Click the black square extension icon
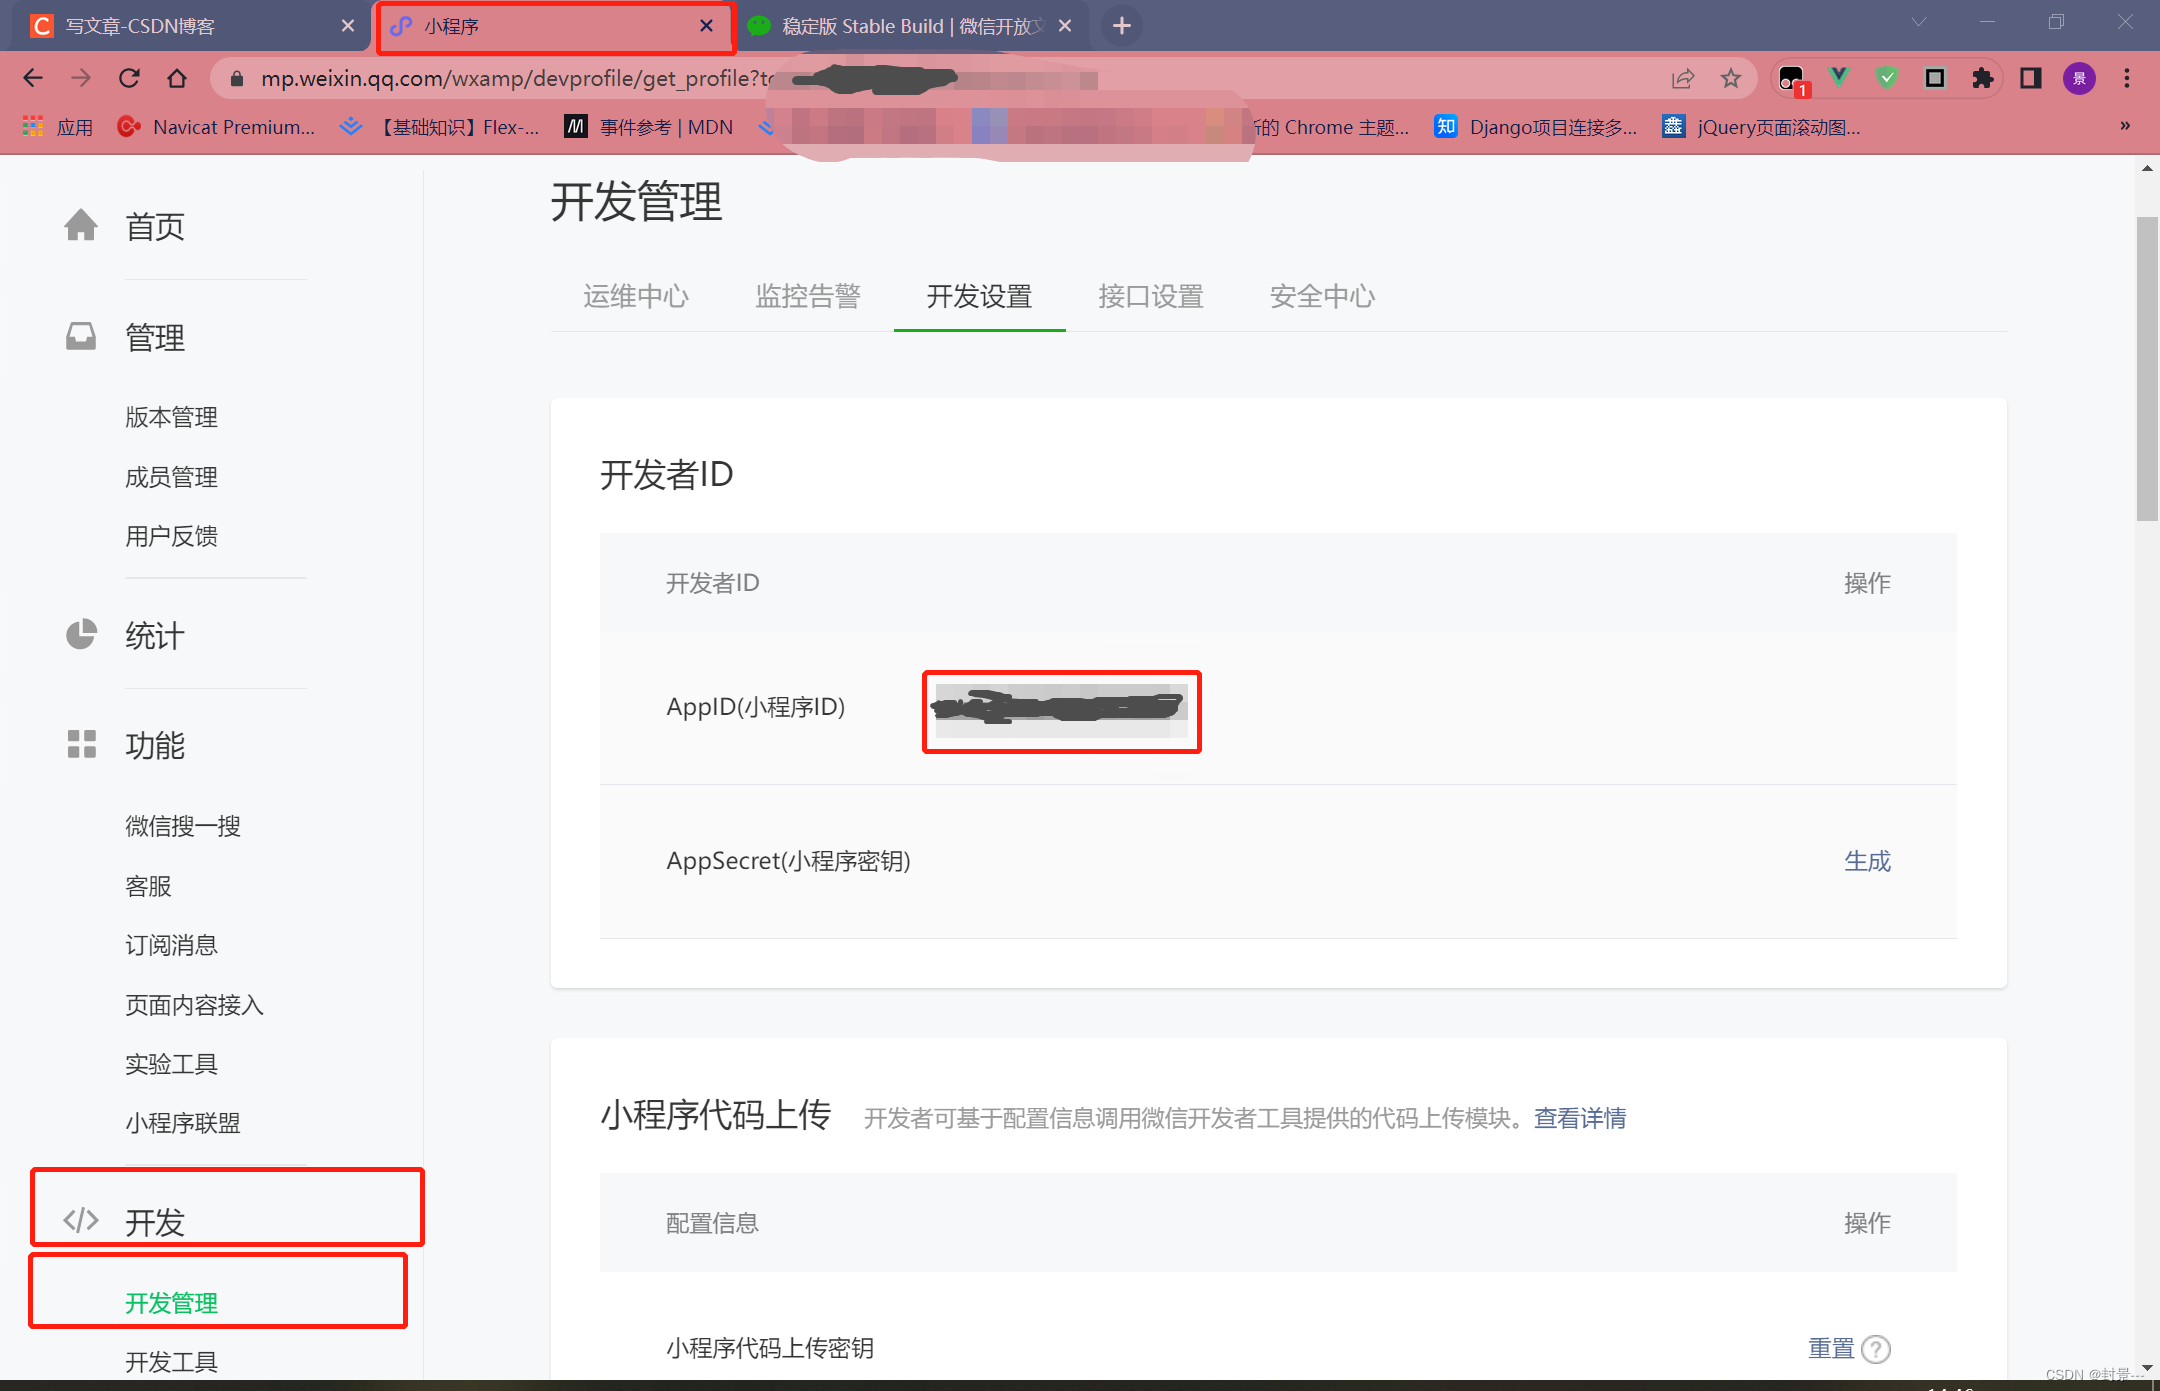This screenshot has width=2160, height=1391. tap(1935, 78)
